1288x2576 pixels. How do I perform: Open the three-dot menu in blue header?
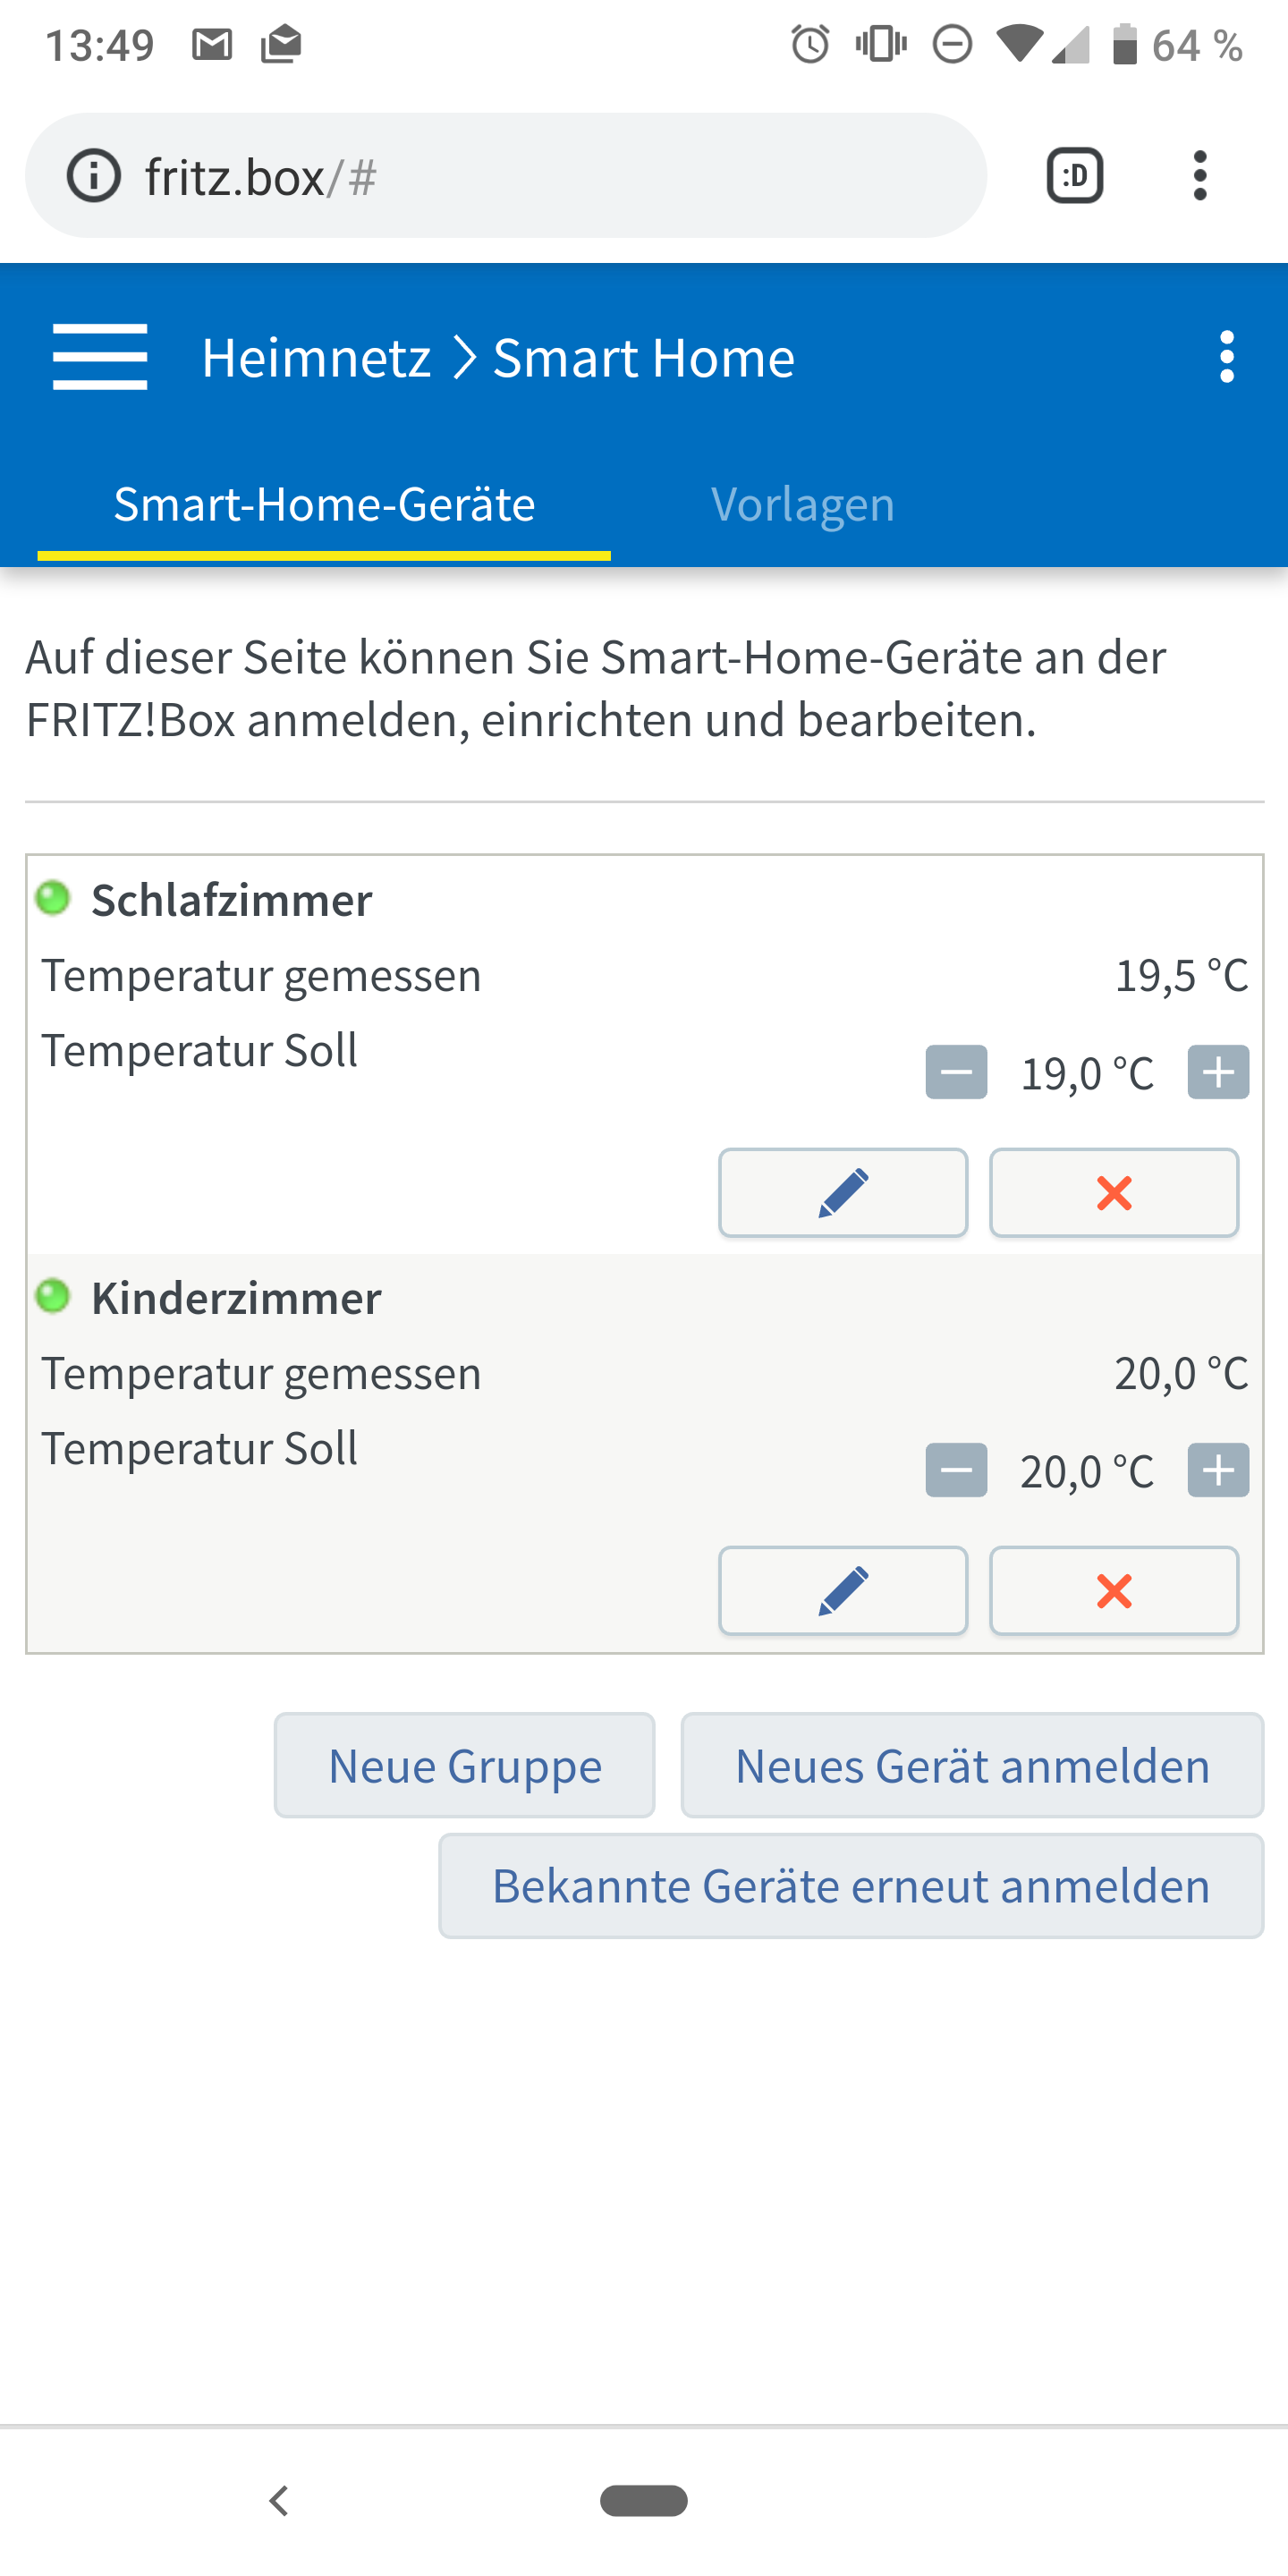1226,357
